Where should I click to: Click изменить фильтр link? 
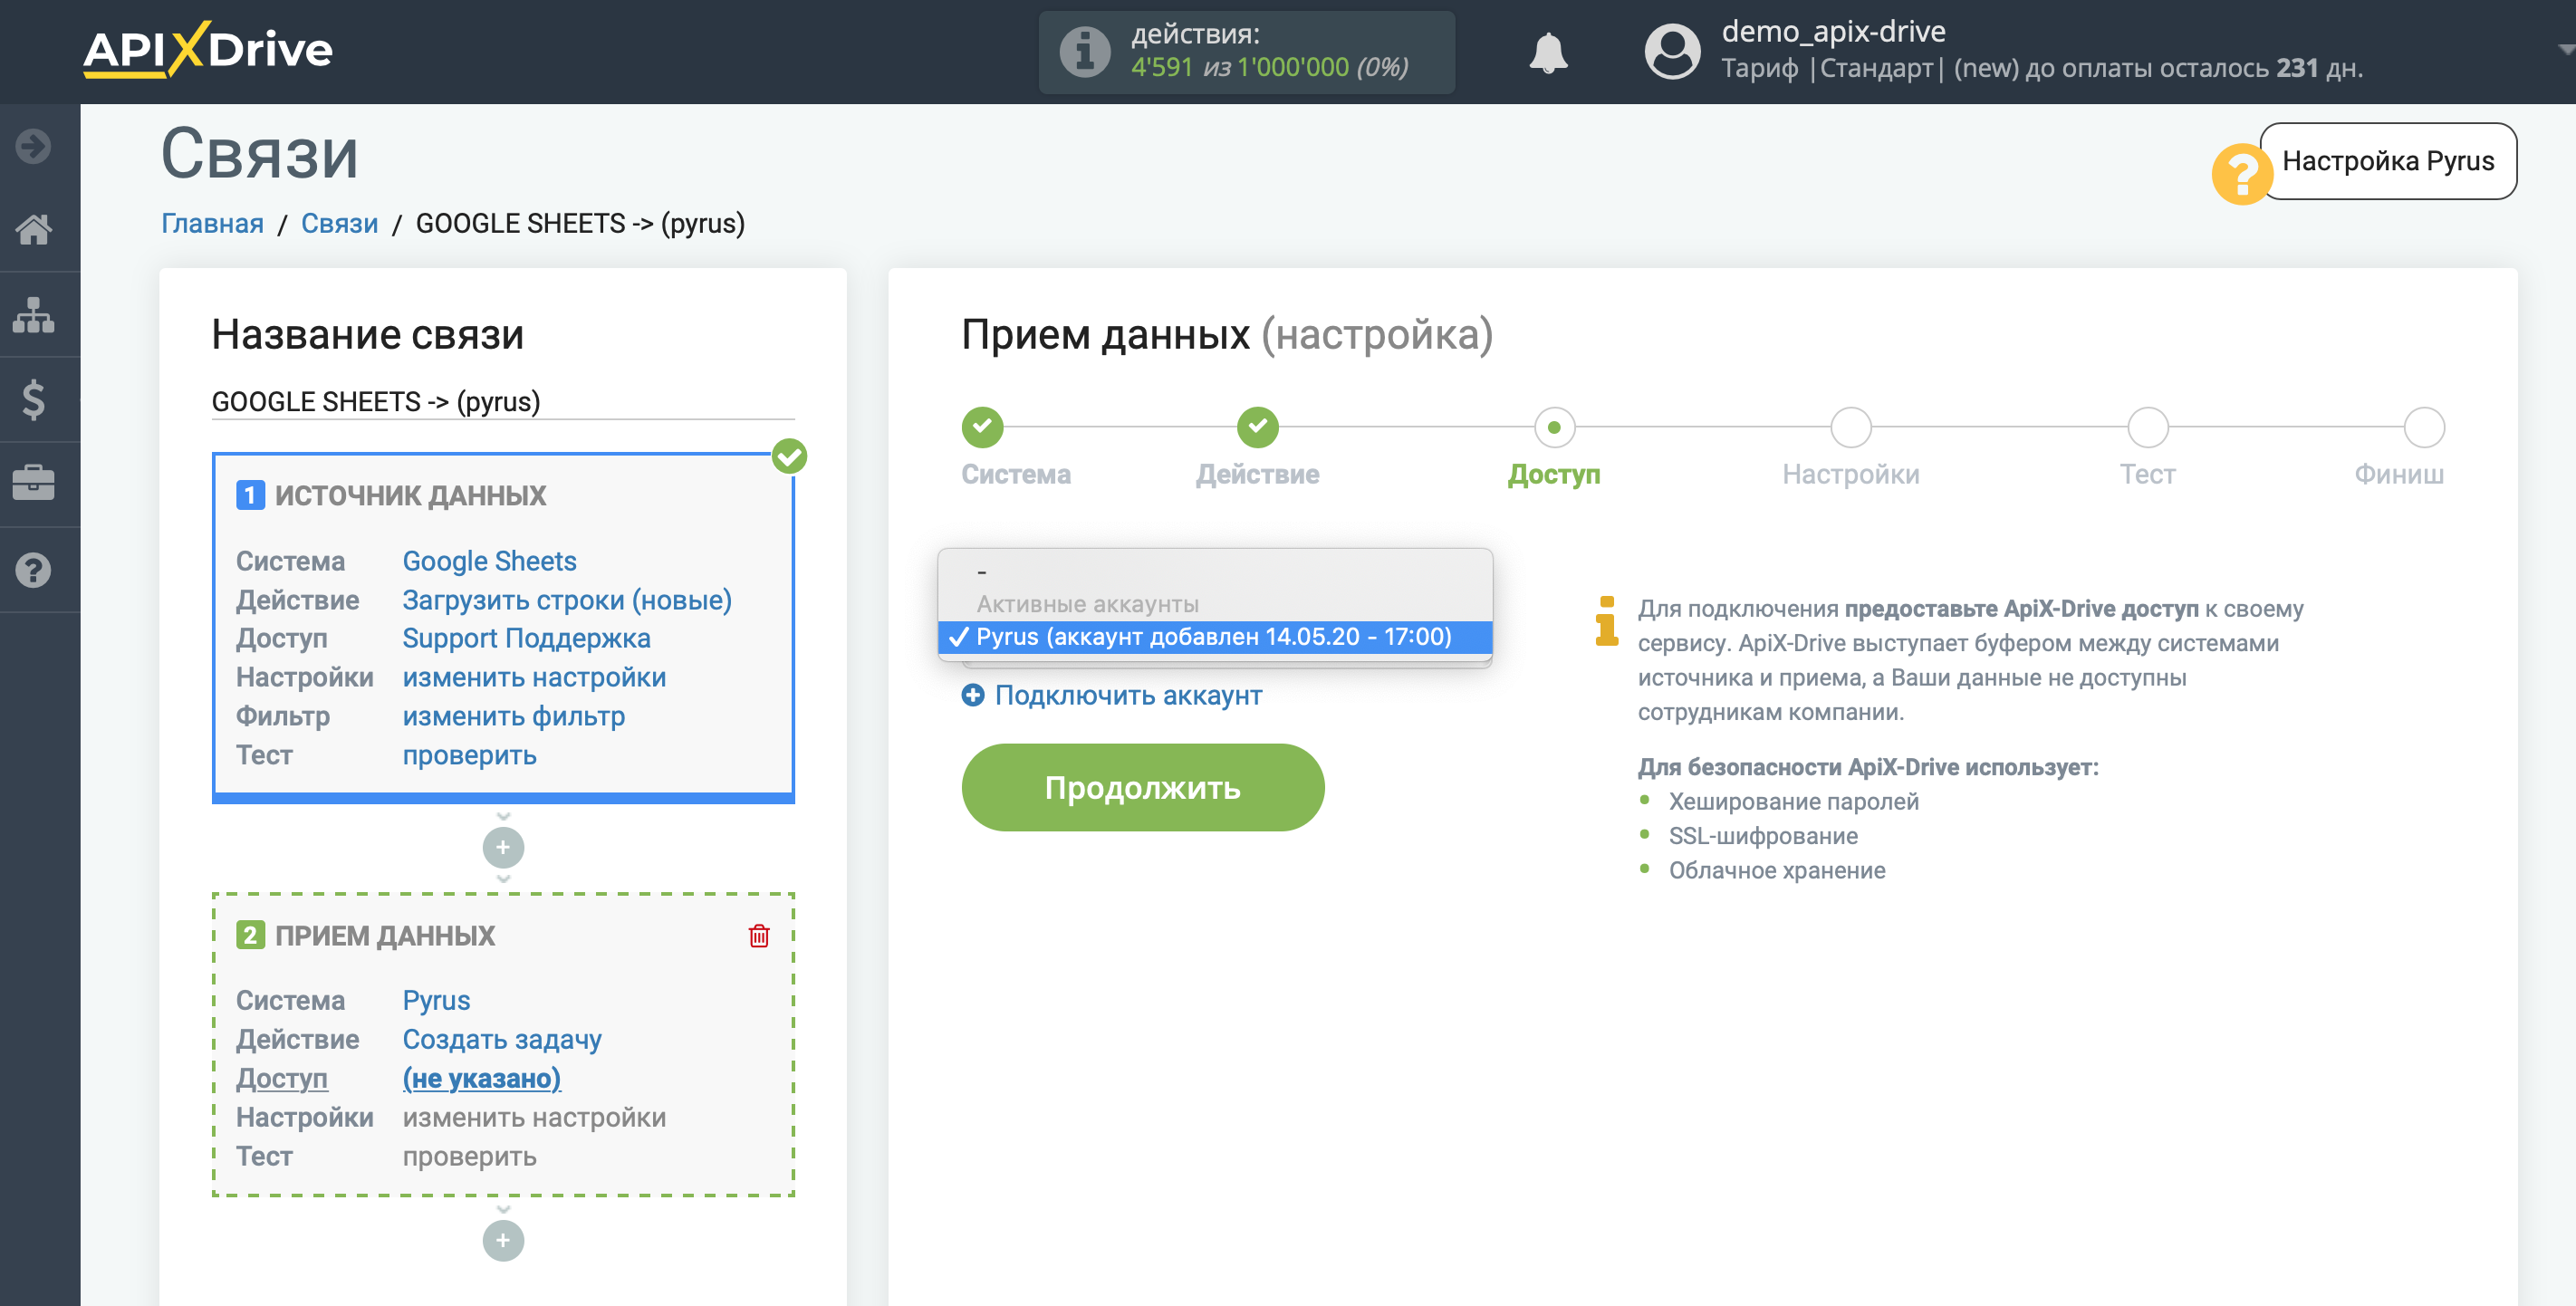pyautogui.click(x=513, y=716)
